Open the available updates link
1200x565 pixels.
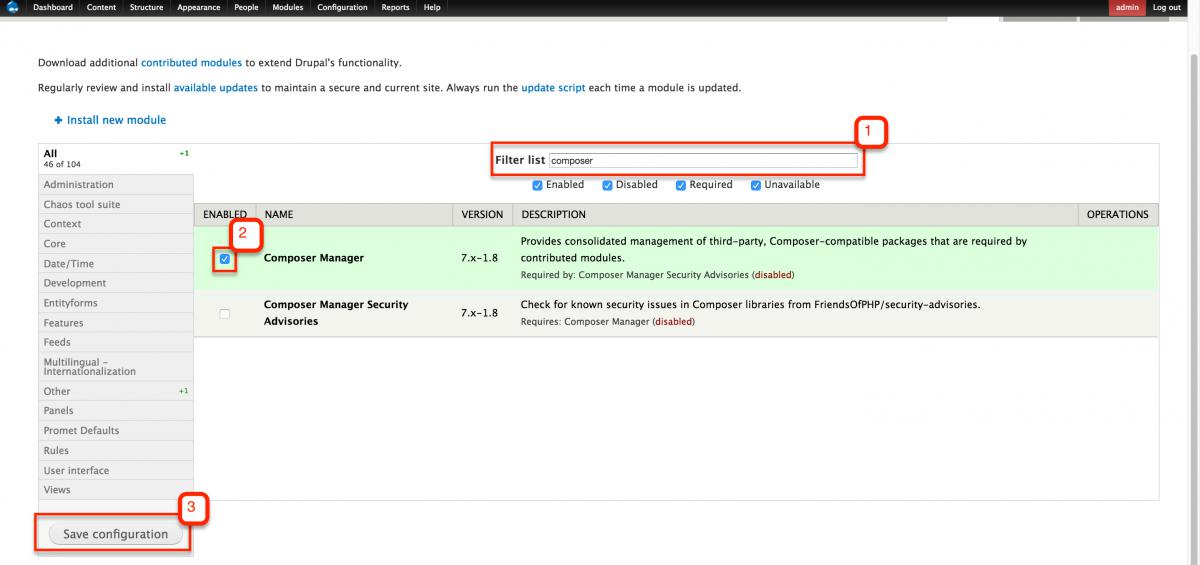[x=216, y=88]
